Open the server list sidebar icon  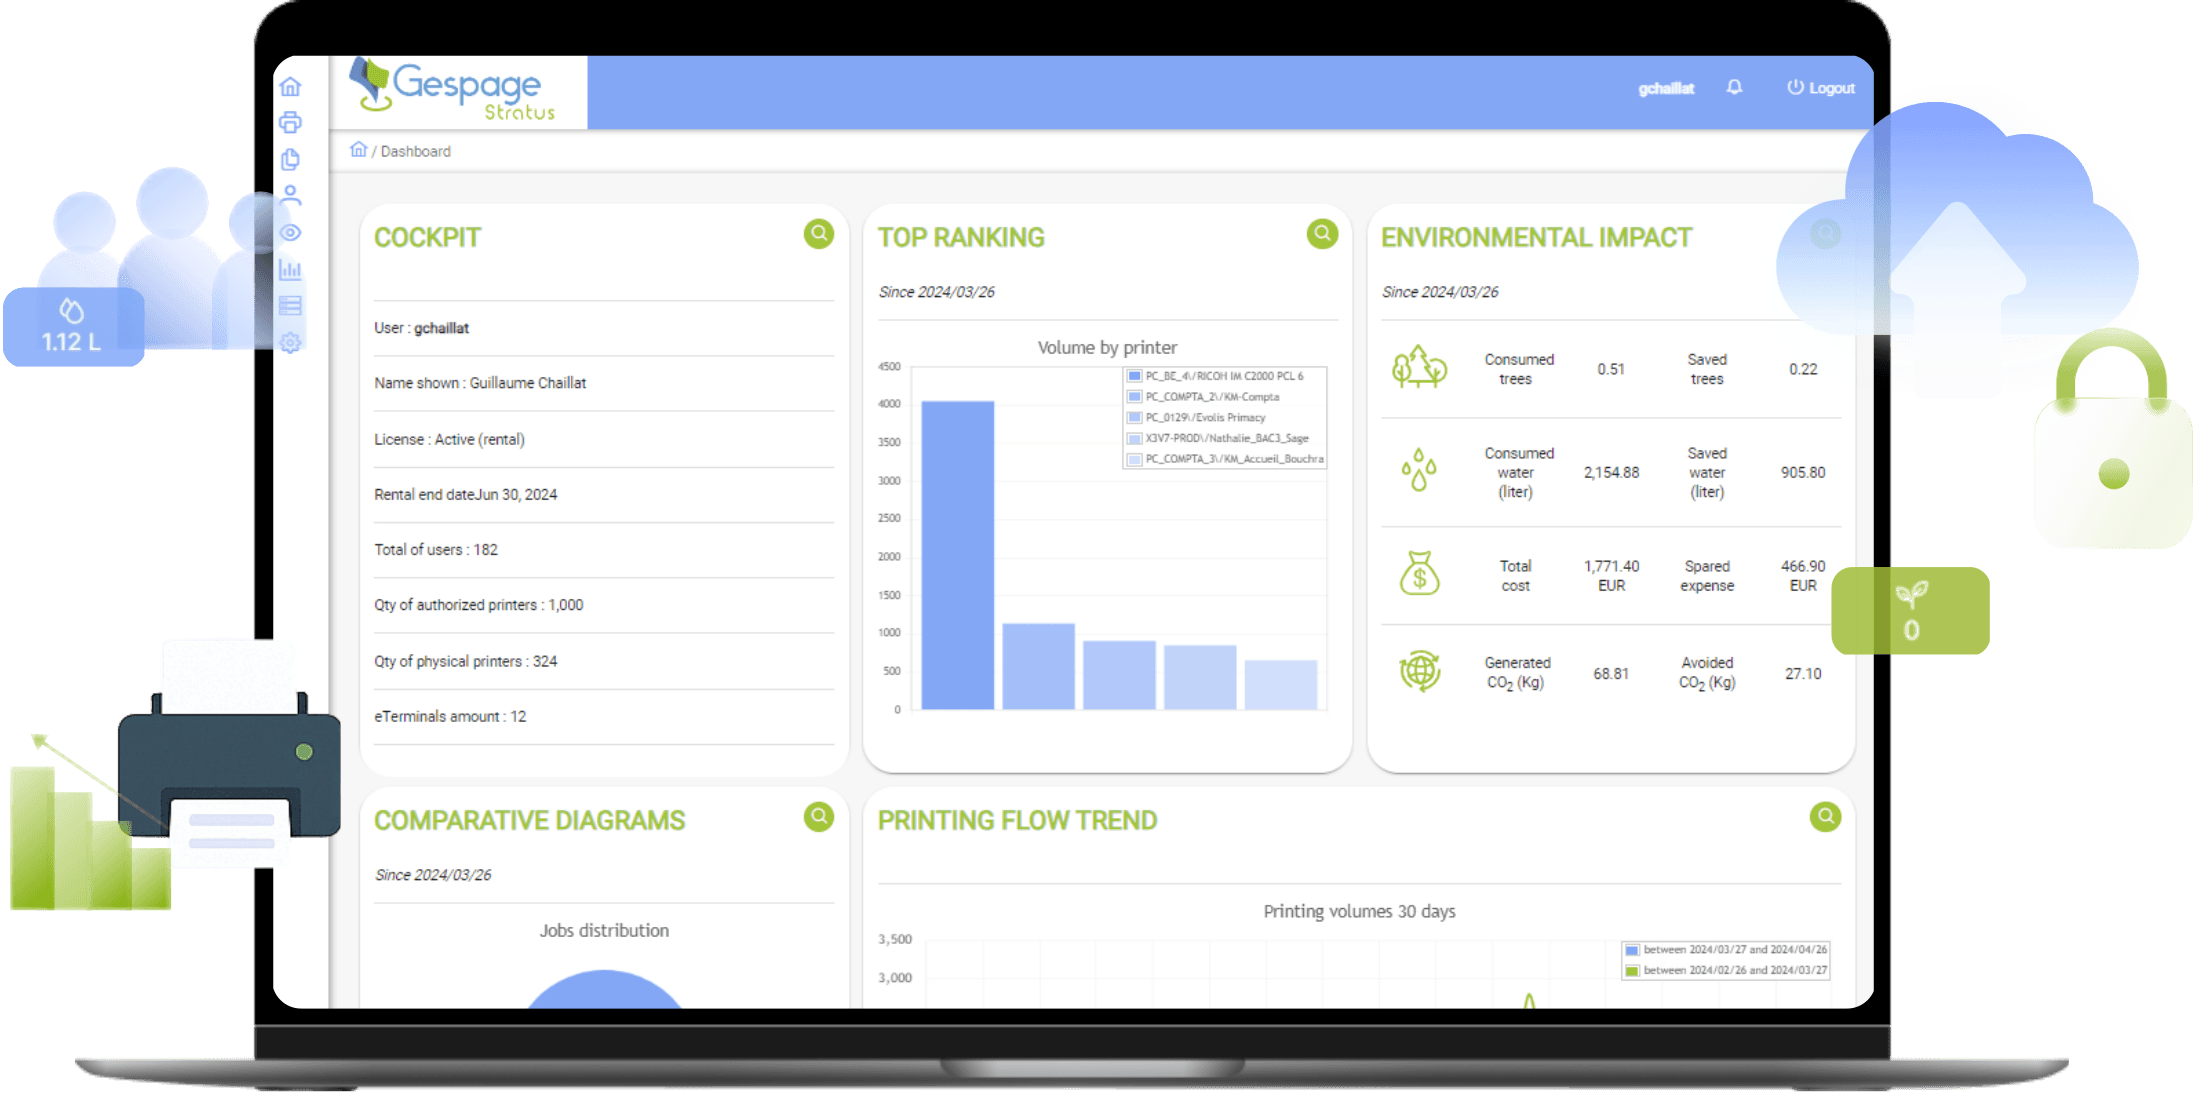[290, 306]
